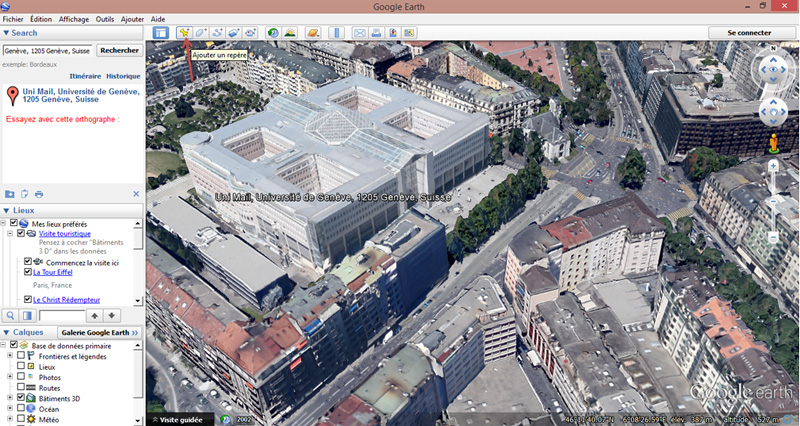Click the Se connecter button
The width and height of the screenshot is (800, 426).
pos(749,33)
